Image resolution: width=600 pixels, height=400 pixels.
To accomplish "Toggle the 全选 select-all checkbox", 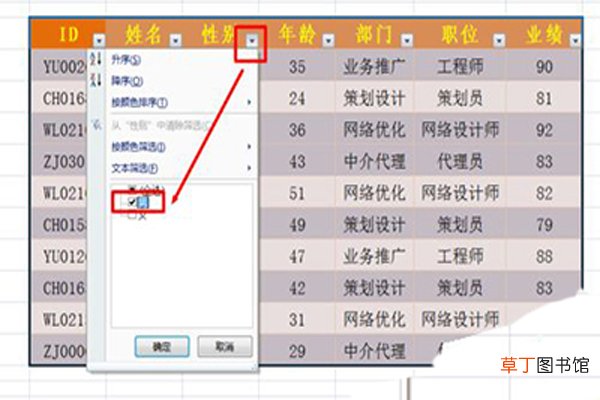I will coord(132,188).
